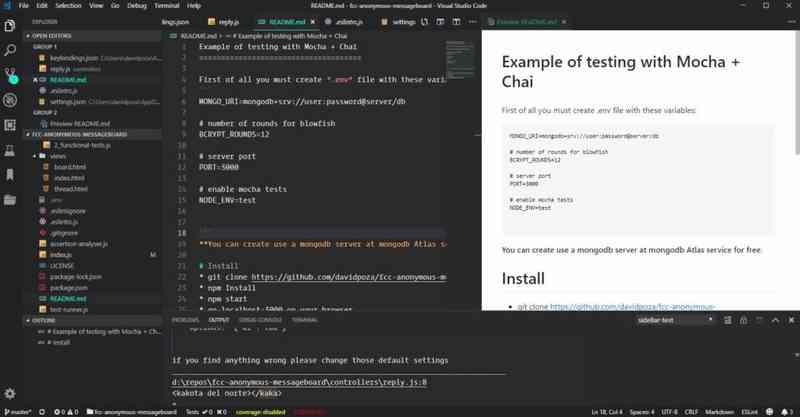Toggle the Output scroll lock
800x417 pixels.
point(743,320)
